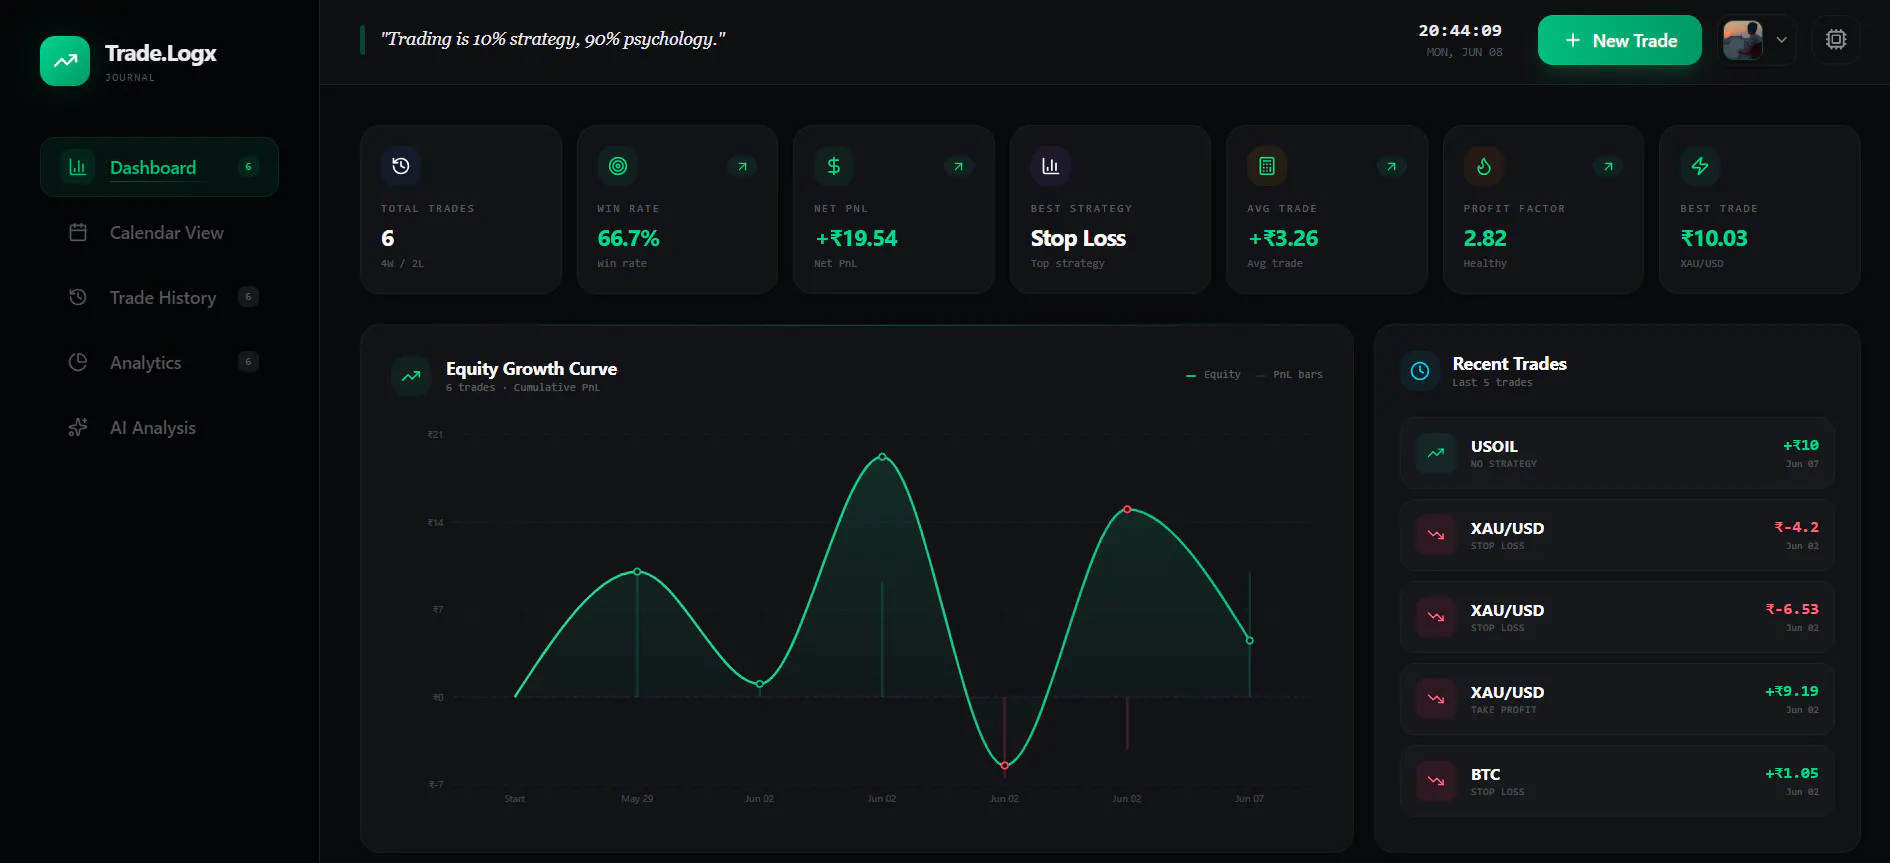
Task: Click the Analytics pie chart icon
Action: (78, 362)
